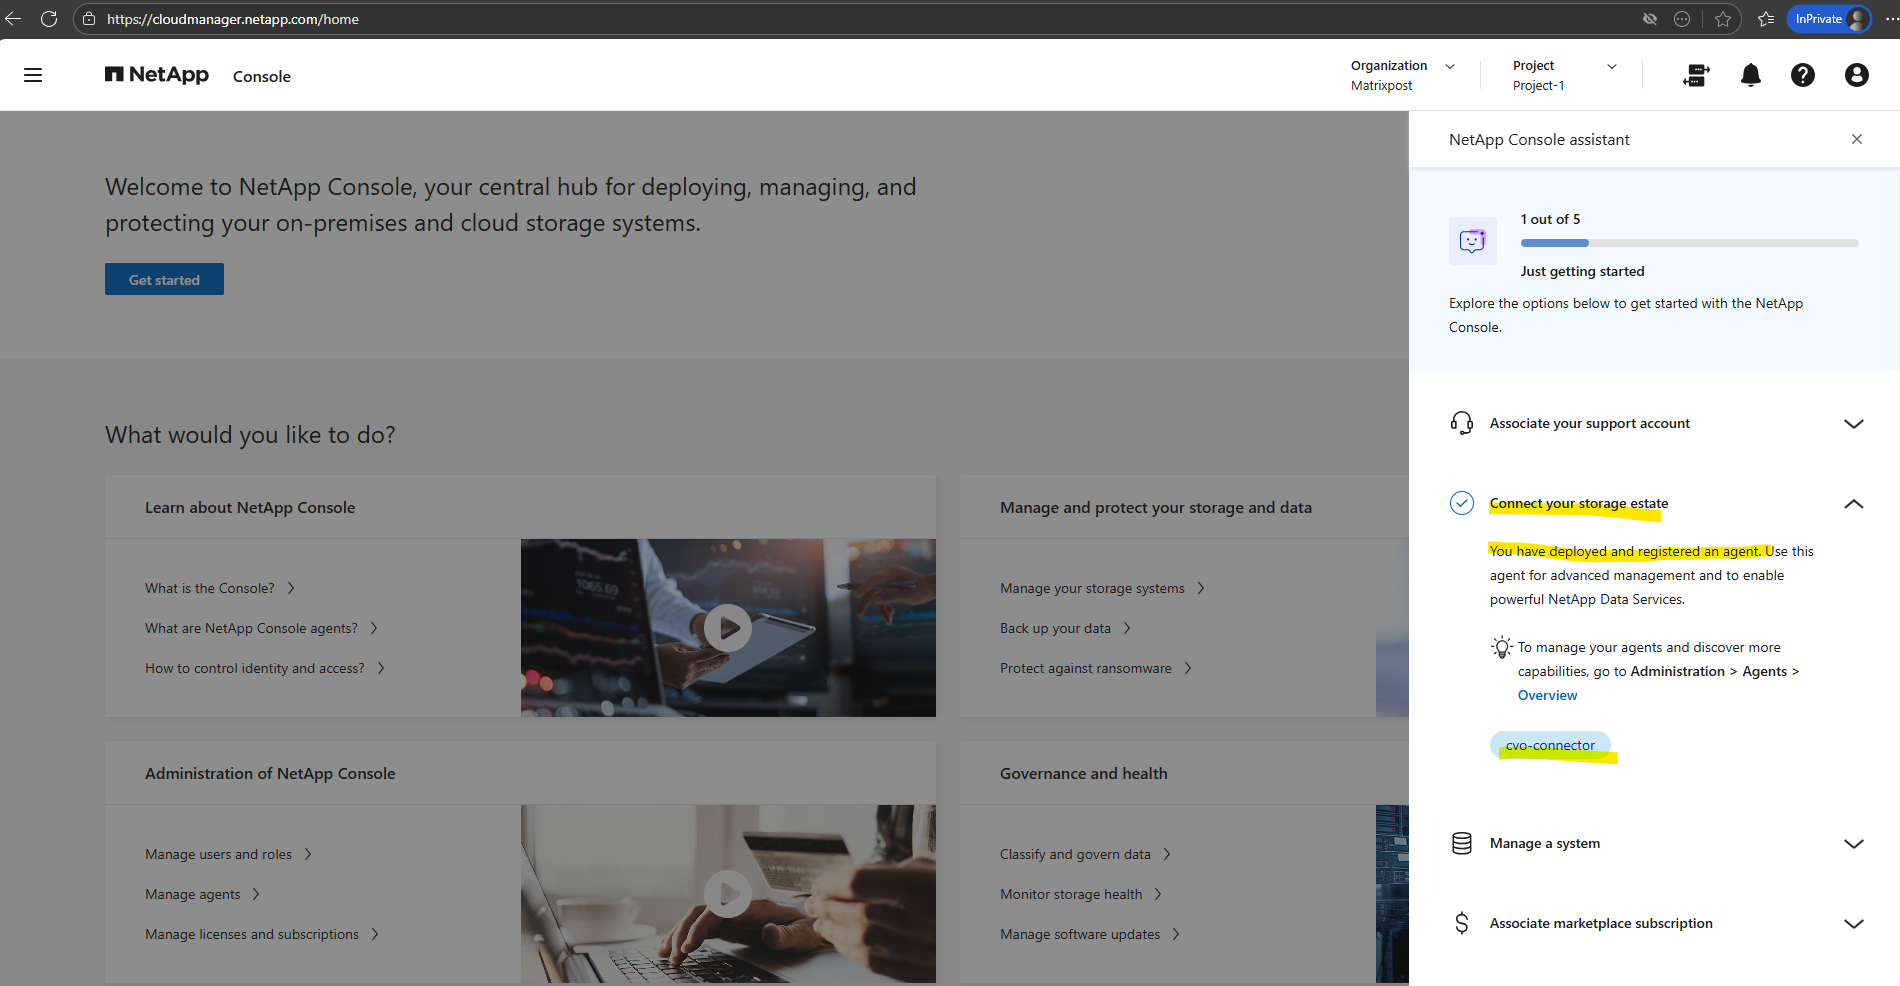Open the help question mark icon

click(1803, 75)
